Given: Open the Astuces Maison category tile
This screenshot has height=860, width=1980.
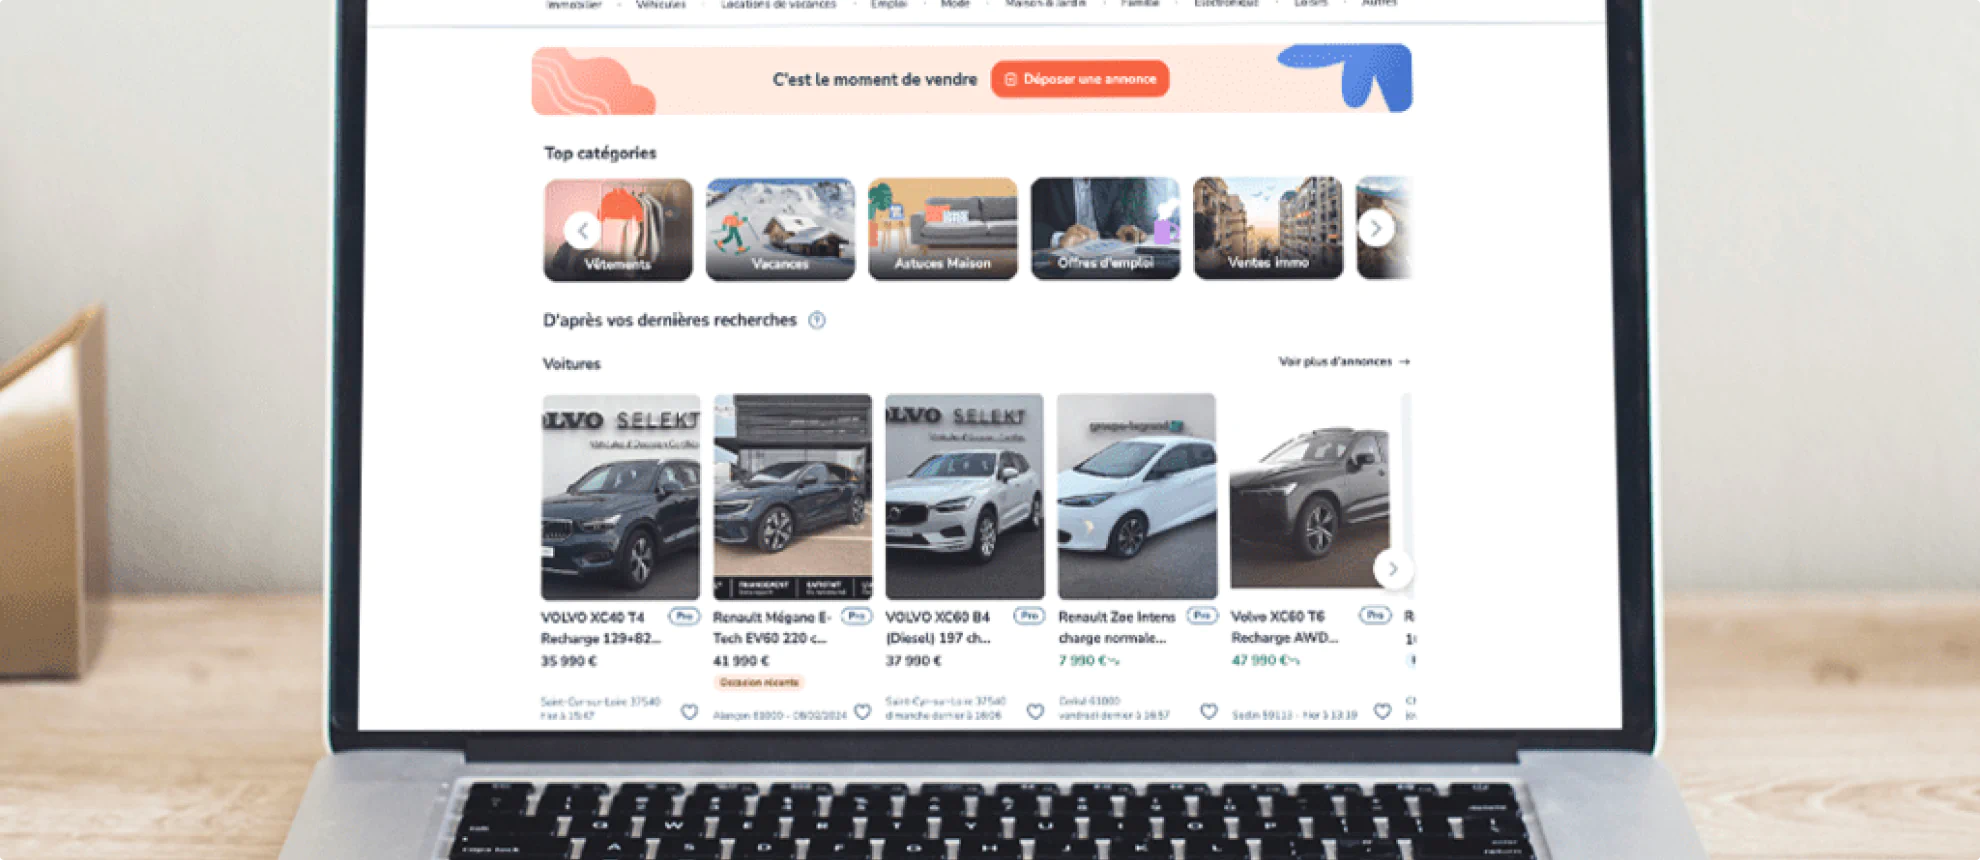Looking at the screenshot, I should coord(943,229).
